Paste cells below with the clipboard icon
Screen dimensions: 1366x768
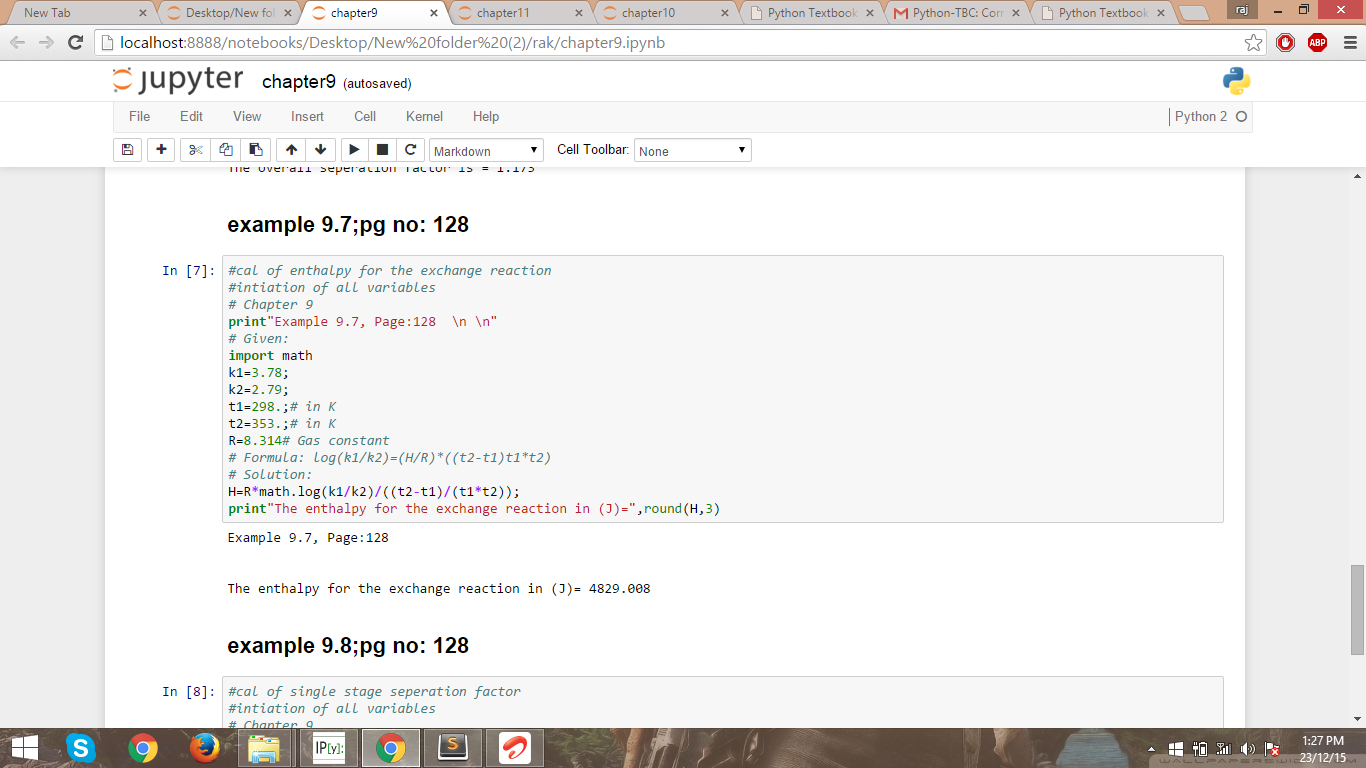[255, 150]
